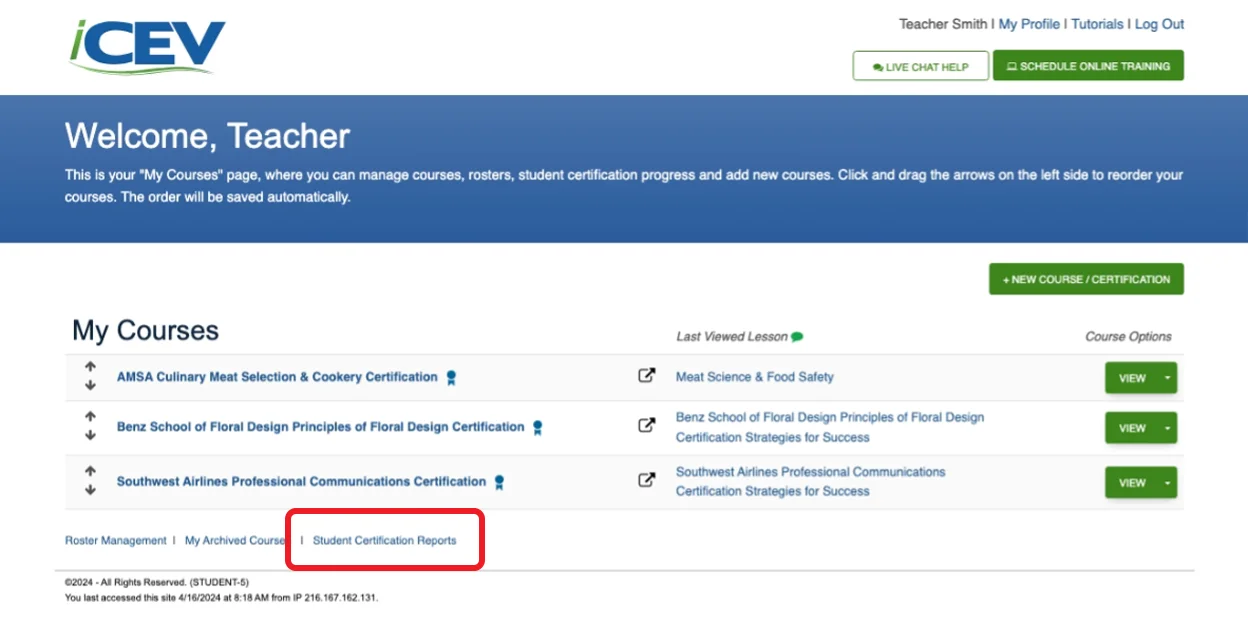1248x635 pixels.
Task: Start Live Chat Help
Action: coord(921,67)
